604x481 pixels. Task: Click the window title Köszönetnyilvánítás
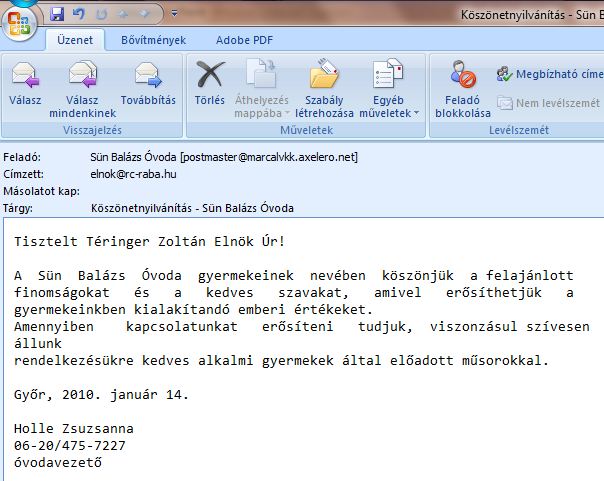(532, 15)
